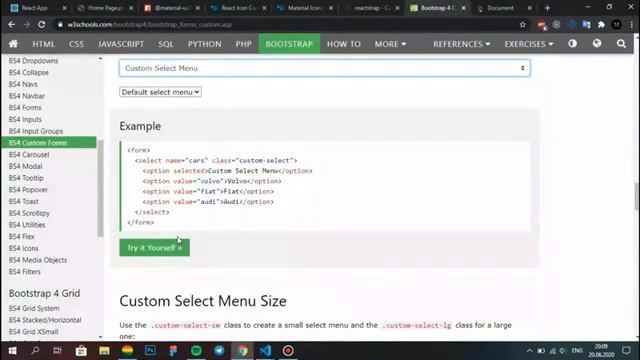
Task: Open BS4 Modal in sidebar
Action: 25,166
